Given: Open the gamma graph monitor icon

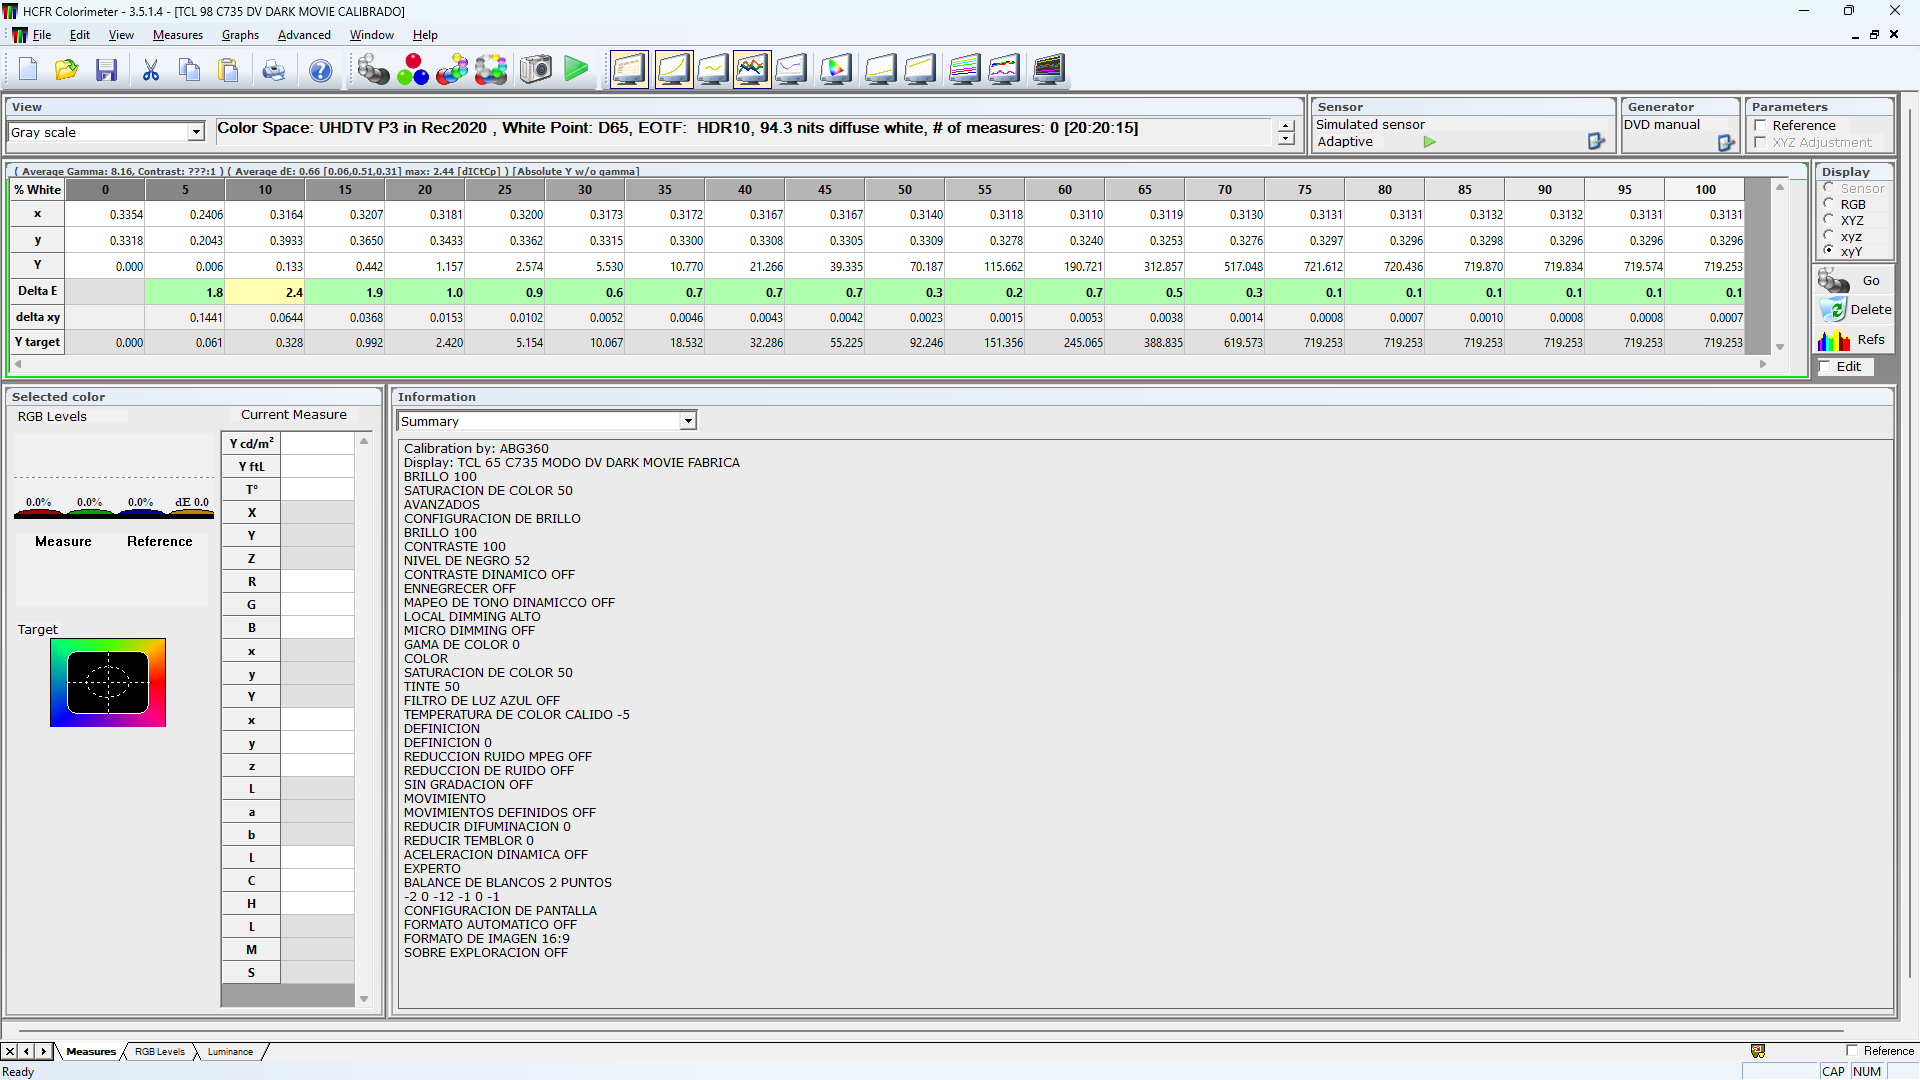Looking at the screenshot, I should tap(713, 70).
